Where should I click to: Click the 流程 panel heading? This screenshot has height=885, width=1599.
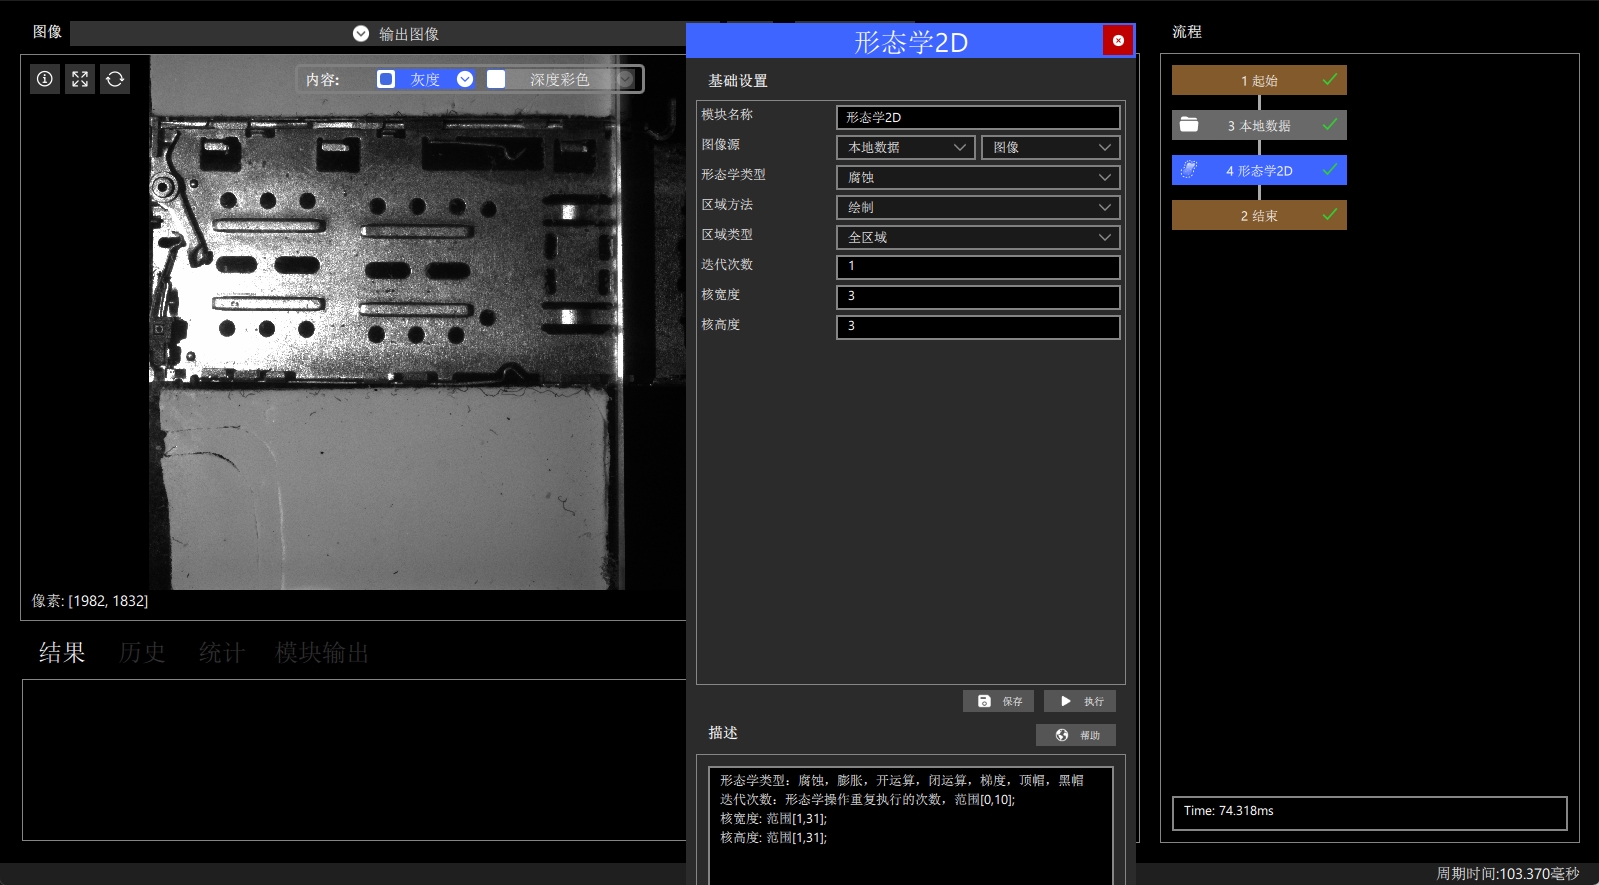(x=1187, y=32)
